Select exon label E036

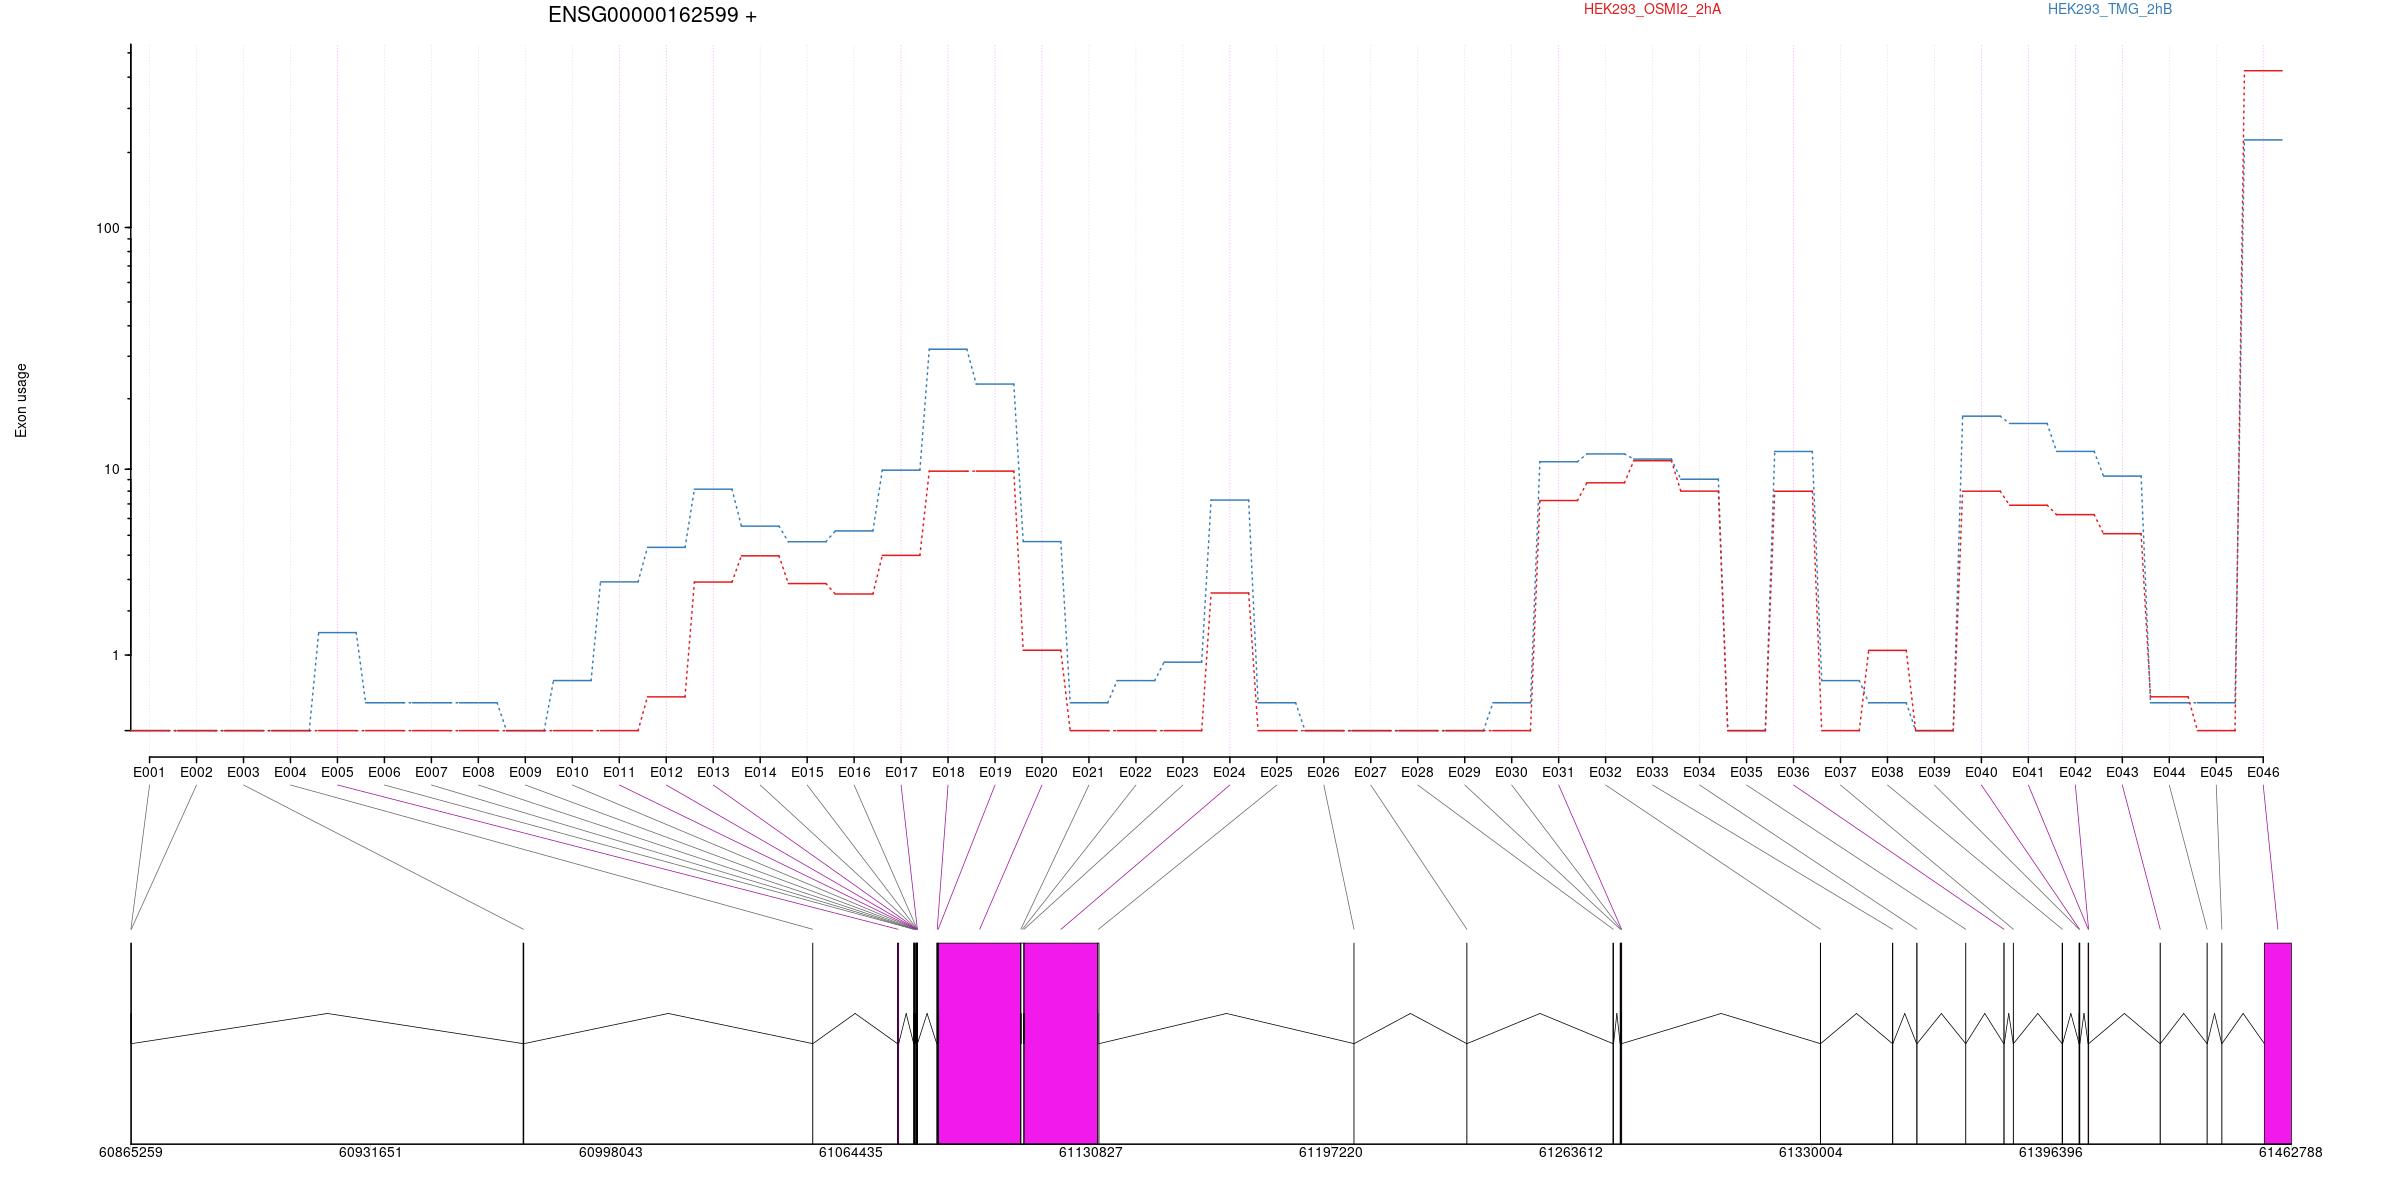1793,772
